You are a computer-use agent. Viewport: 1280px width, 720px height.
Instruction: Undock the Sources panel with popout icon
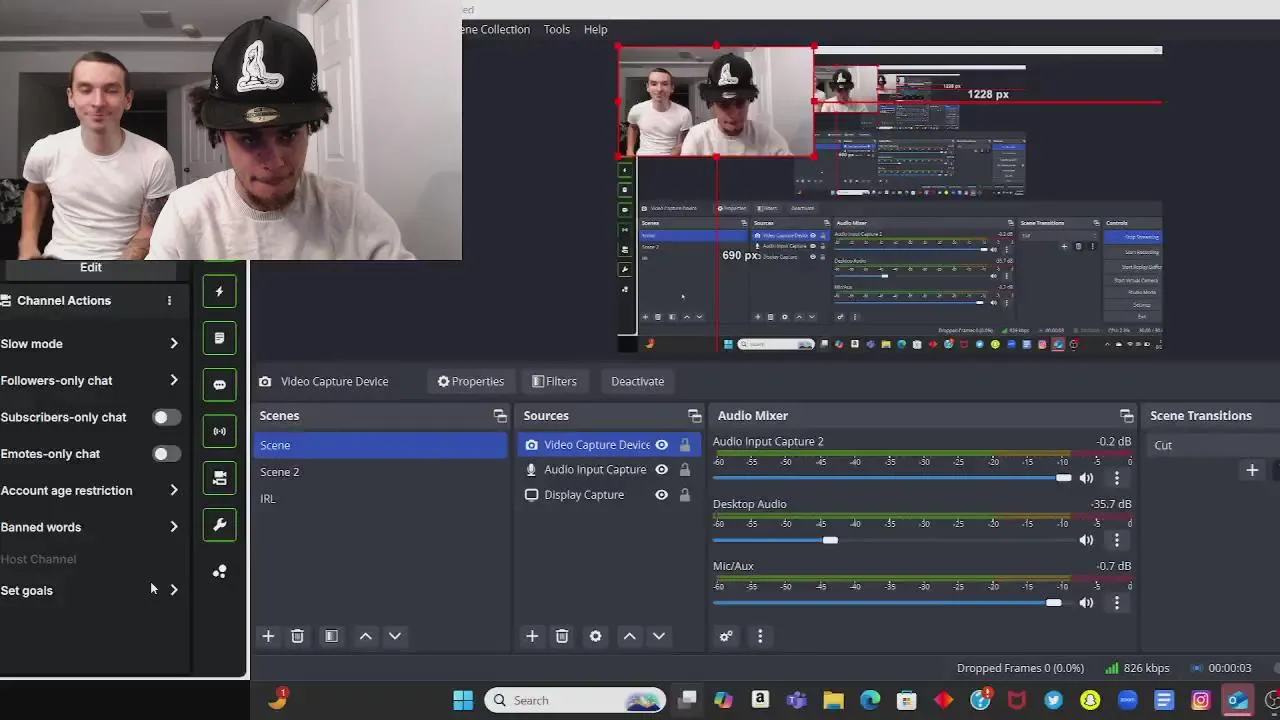click(694, 416)
